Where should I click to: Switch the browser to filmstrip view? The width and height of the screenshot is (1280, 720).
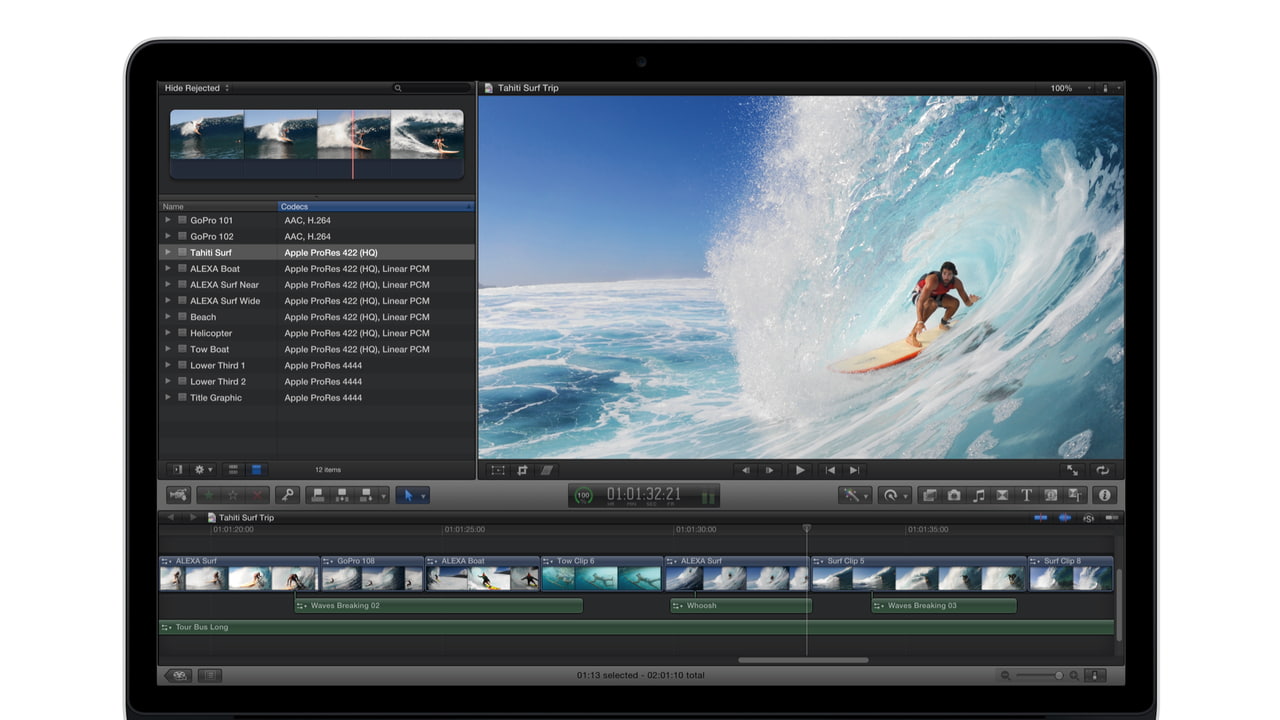233,470
